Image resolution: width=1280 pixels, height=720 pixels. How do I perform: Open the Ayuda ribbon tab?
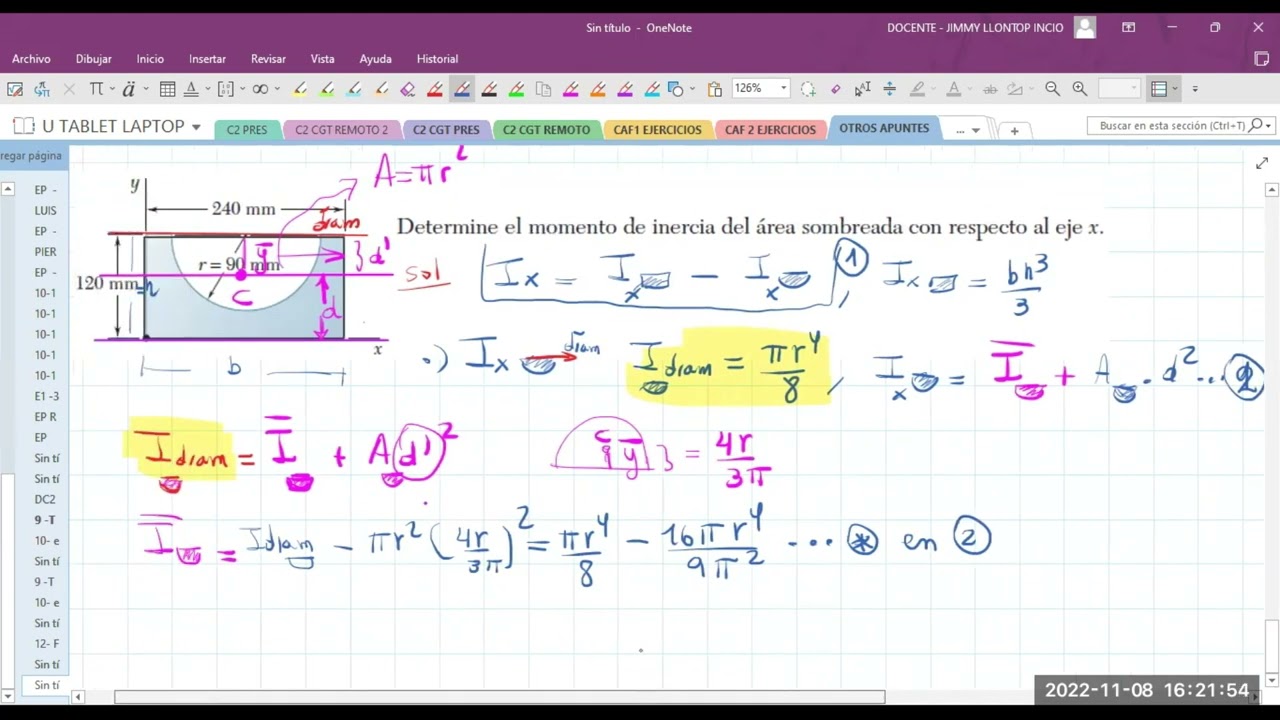375,59
